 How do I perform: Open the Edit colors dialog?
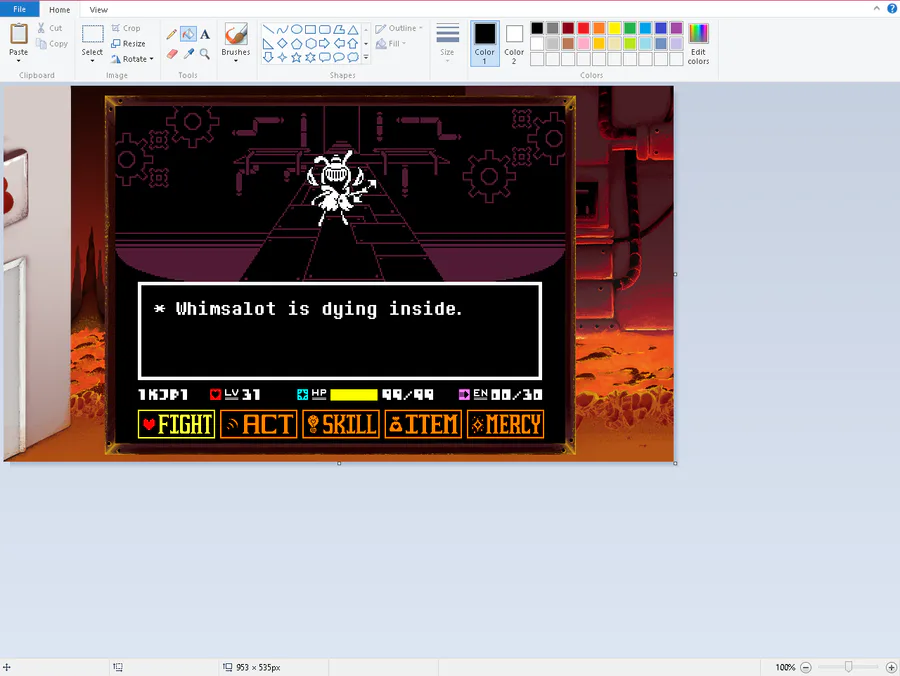click(699, 44)
